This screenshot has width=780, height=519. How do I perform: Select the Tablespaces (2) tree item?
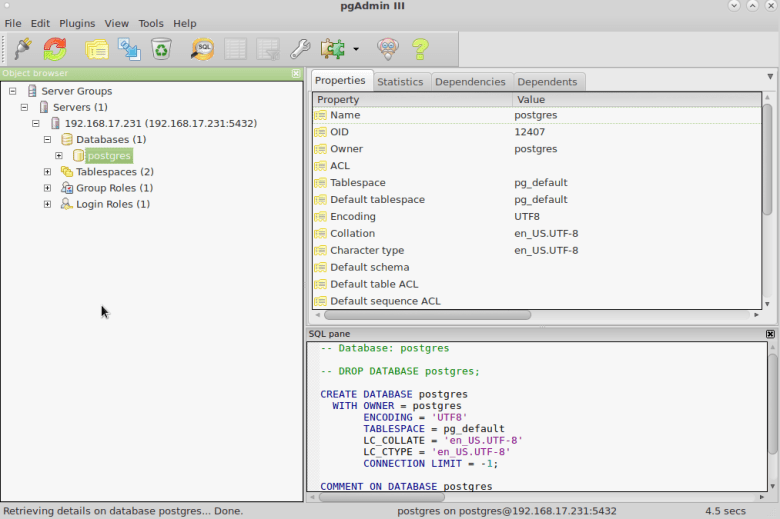click(x=115, y=172)
